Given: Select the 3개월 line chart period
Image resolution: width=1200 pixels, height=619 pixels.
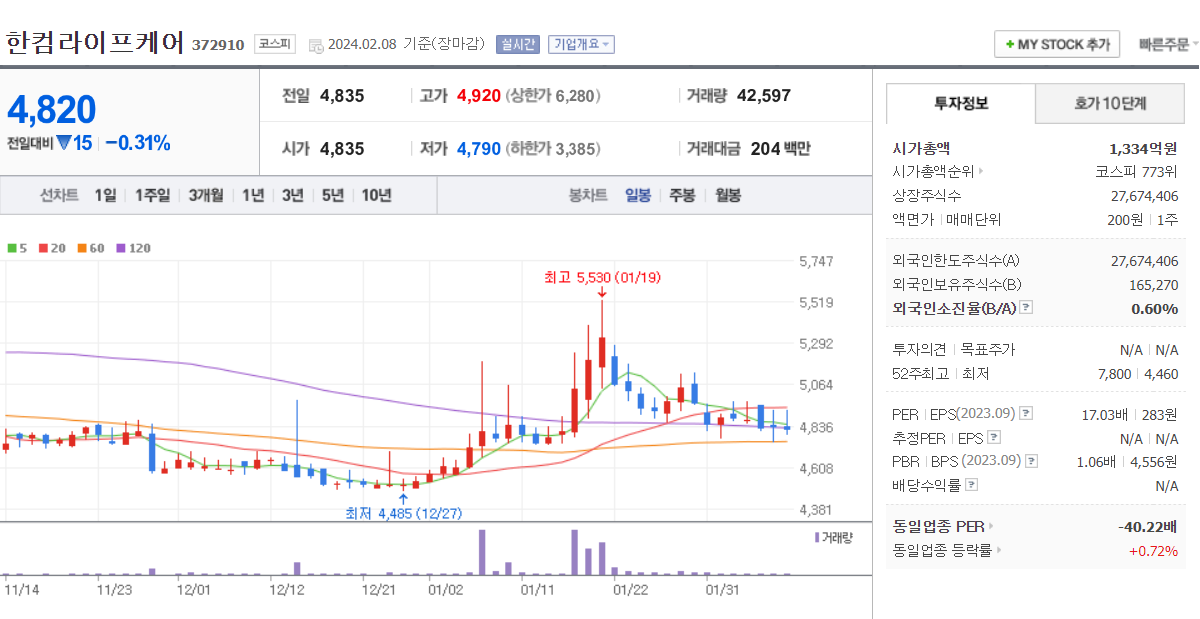Looking at the screenshot, I should click(206, 195).
